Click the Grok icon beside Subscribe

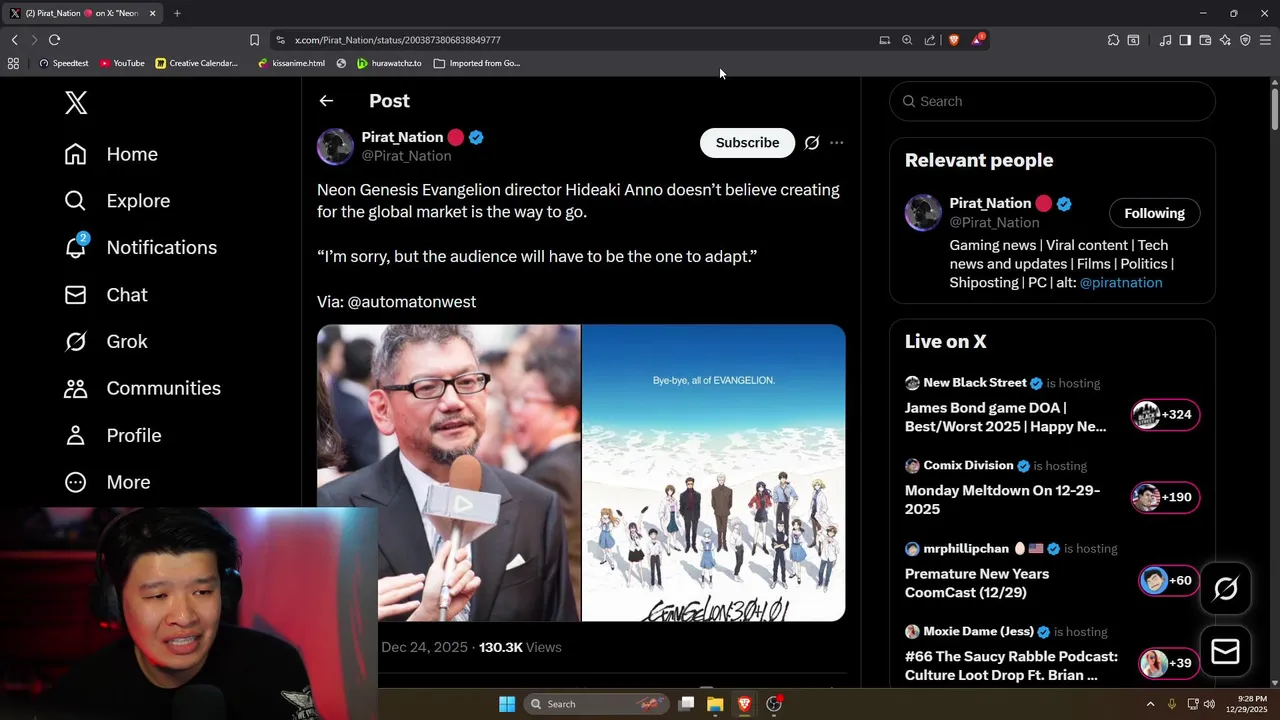812,143
